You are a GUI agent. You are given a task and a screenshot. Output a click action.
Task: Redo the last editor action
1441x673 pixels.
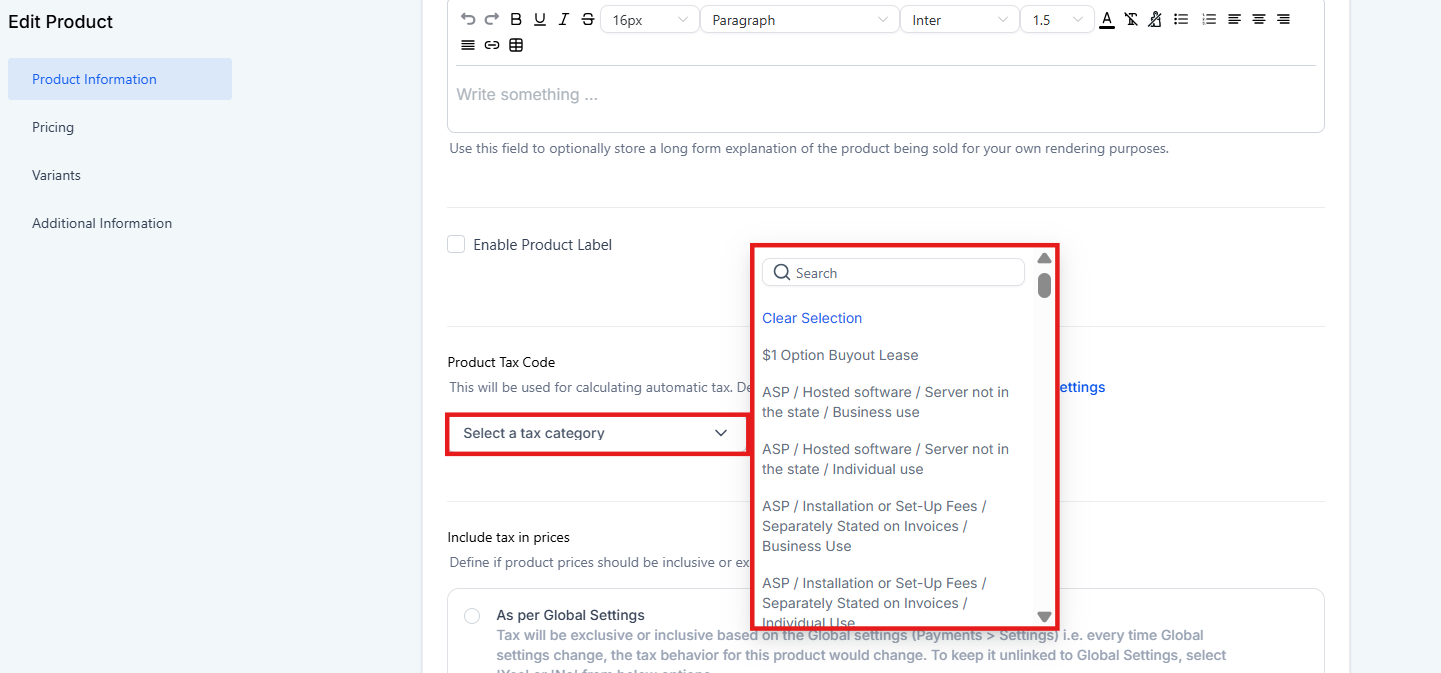tap(491, 19)
